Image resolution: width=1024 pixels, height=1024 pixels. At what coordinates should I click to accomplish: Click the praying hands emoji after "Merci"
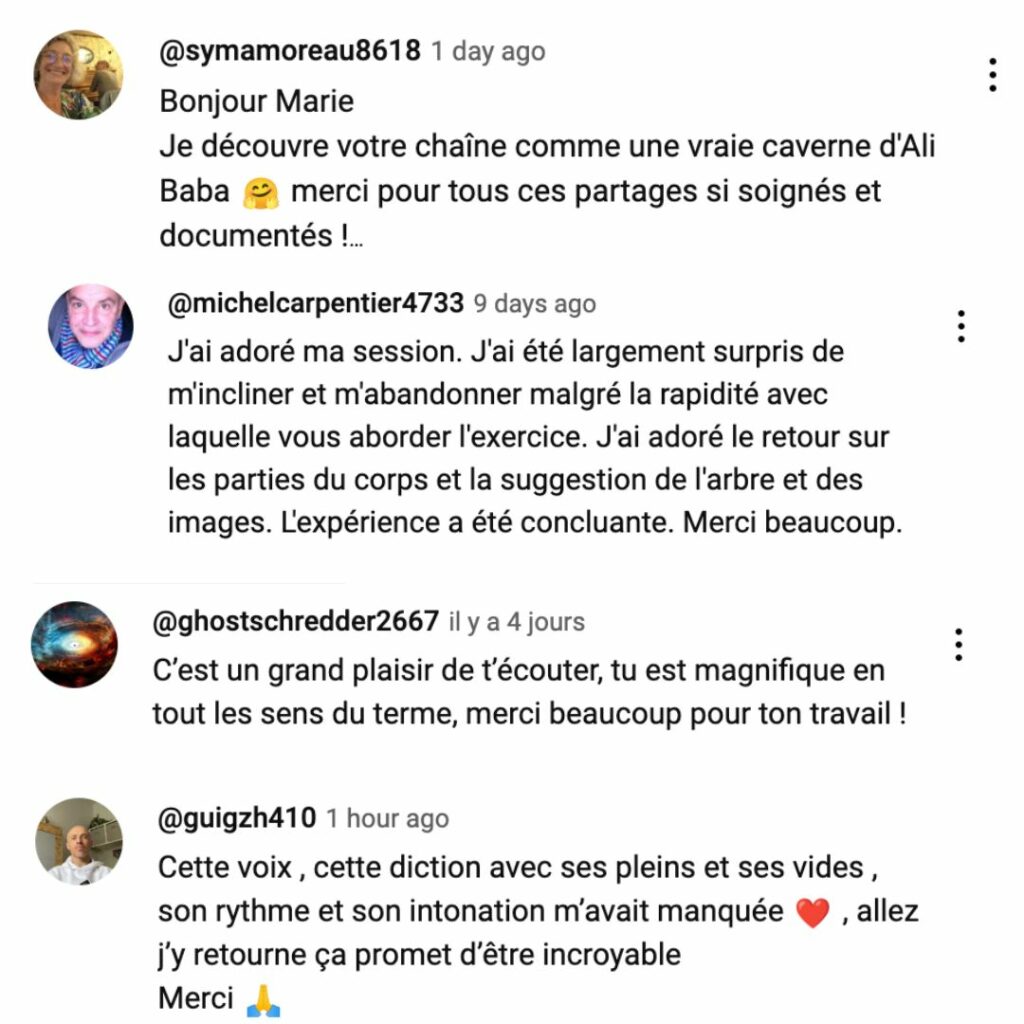tap(263, 1000)
